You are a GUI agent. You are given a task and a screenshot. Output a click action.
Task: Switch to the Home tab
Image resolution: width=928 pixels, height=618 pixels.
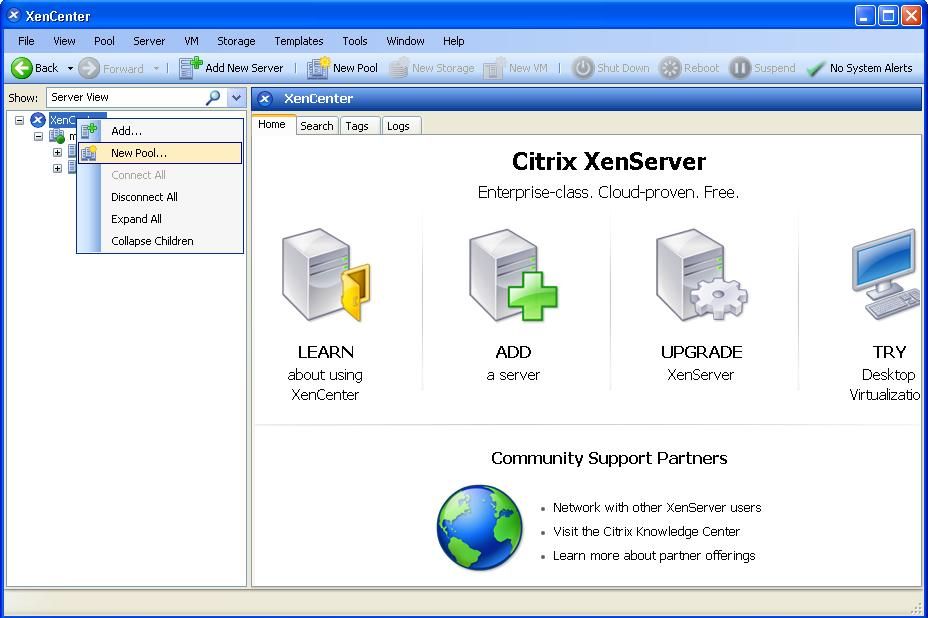click(272, 124)
